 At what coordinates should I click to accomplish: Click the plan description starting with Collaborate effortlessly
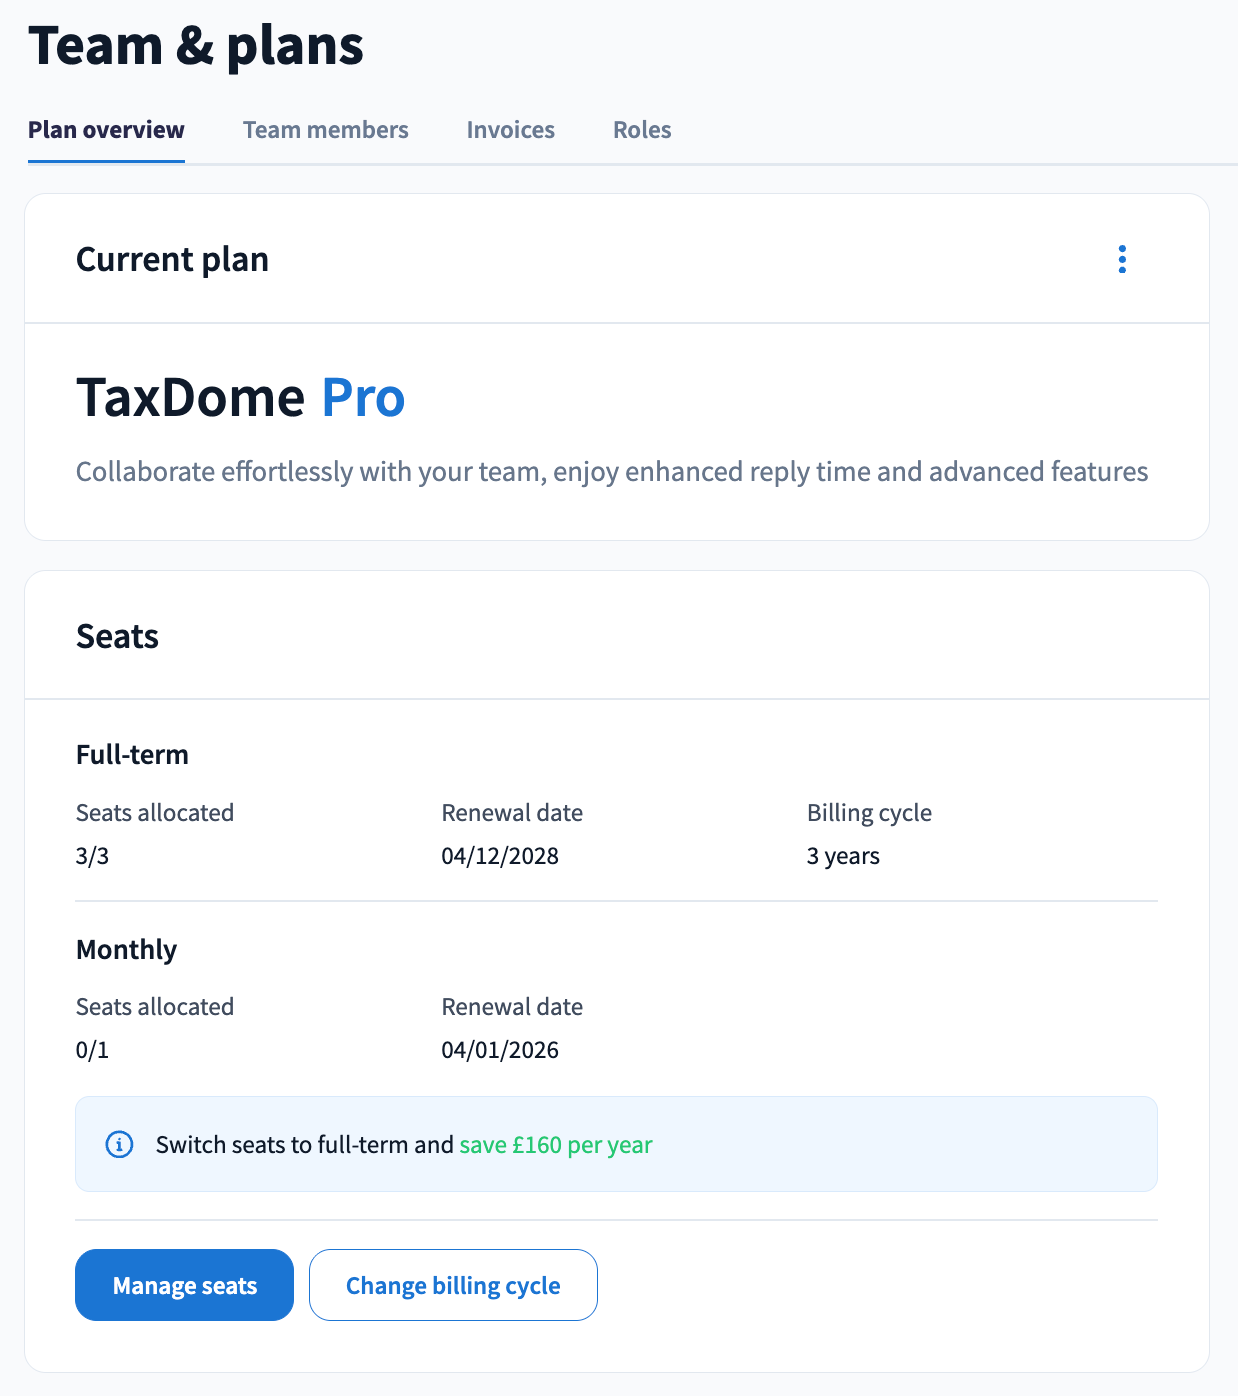[x=611, y=472]
